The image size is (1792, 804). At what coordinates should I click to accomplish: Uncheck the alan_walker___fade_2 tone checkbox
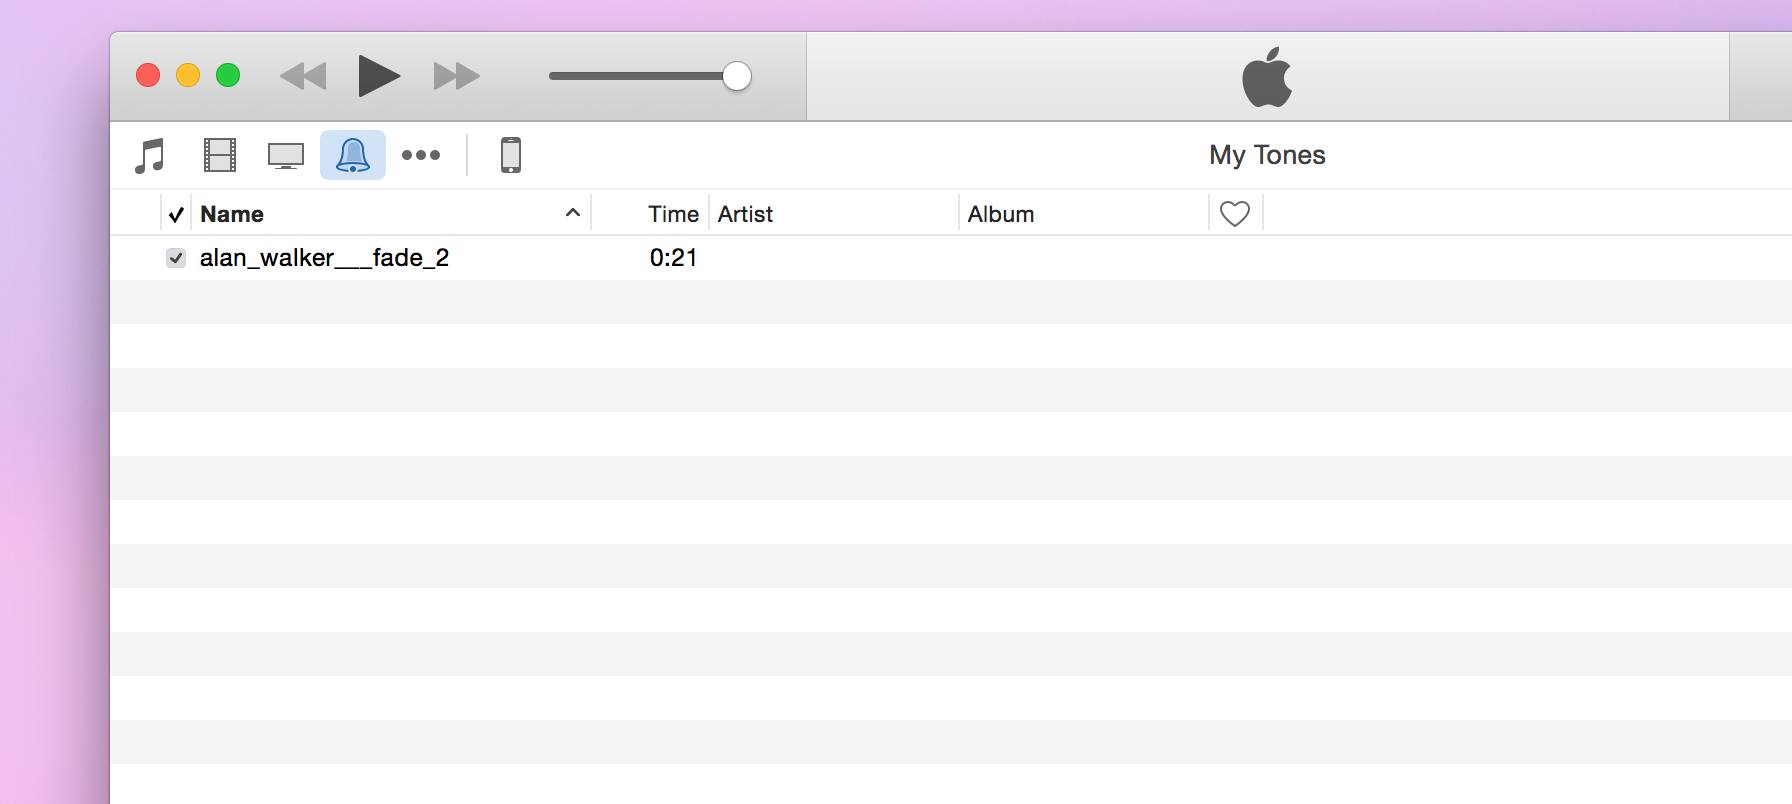176,258
